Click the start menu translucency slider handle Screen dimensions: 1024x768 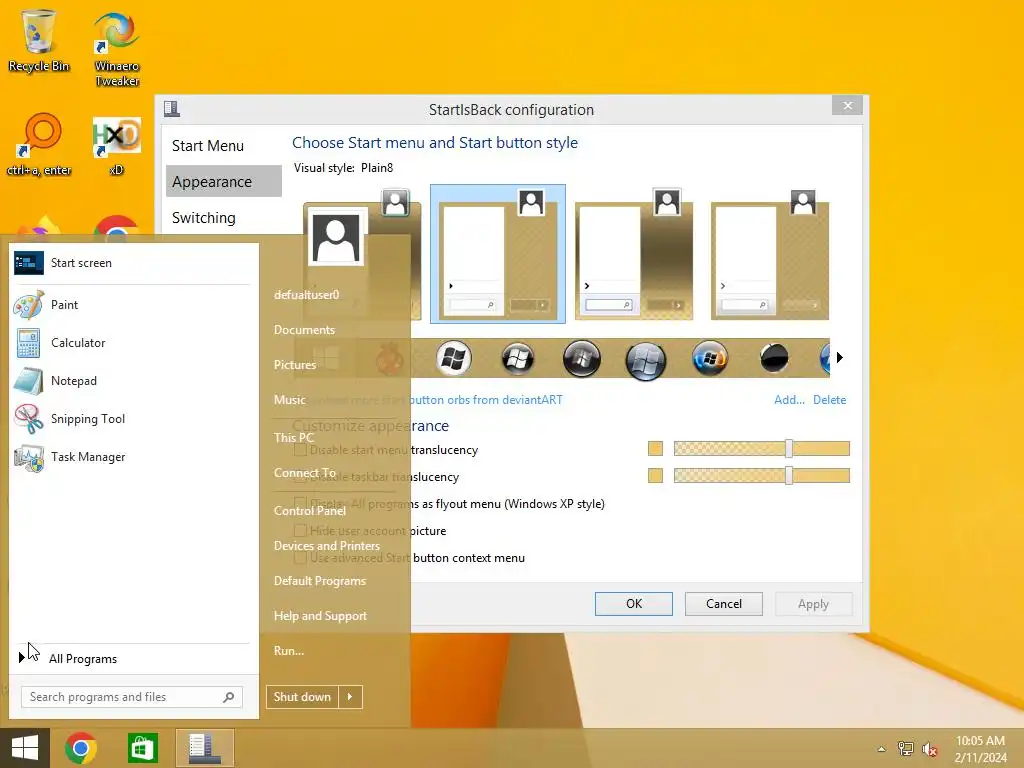[789, 449]
